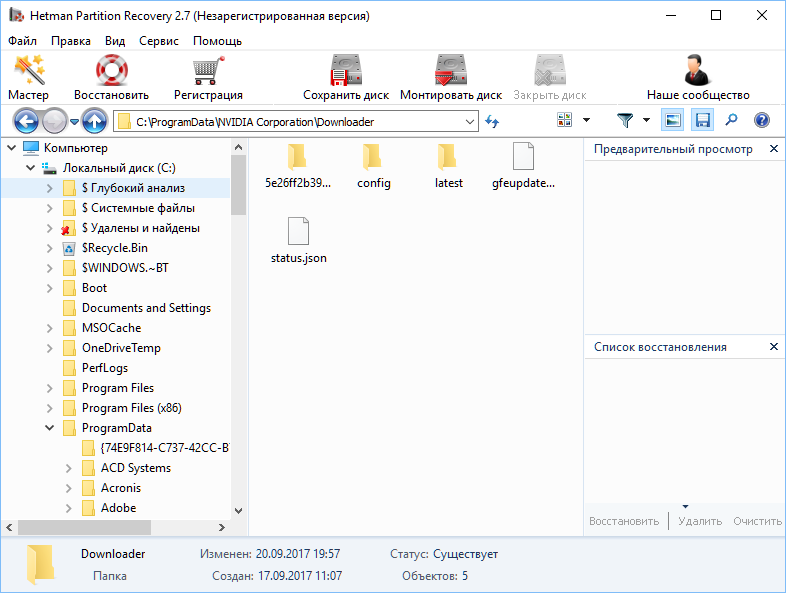The height and width of the screenshot is (593, 786).
Task: Expand $ Удалены и найдены node
Action: tap(49, 228)
